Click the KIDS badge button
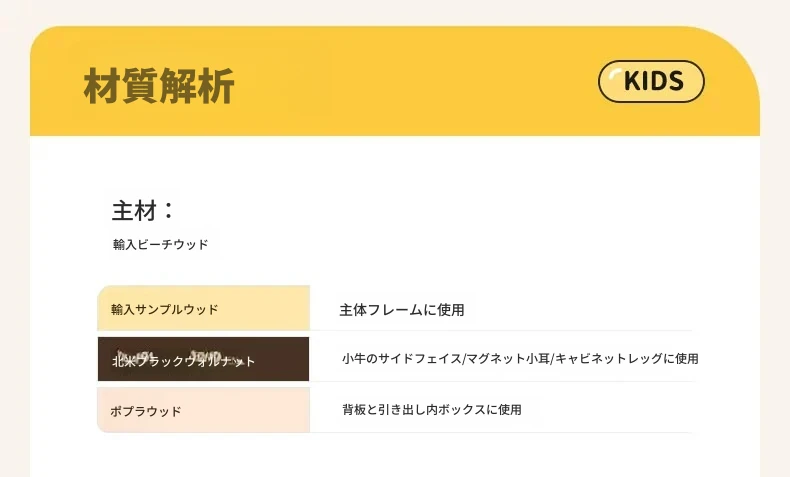This screenshot has width=790, height=477. click(651, 81)
